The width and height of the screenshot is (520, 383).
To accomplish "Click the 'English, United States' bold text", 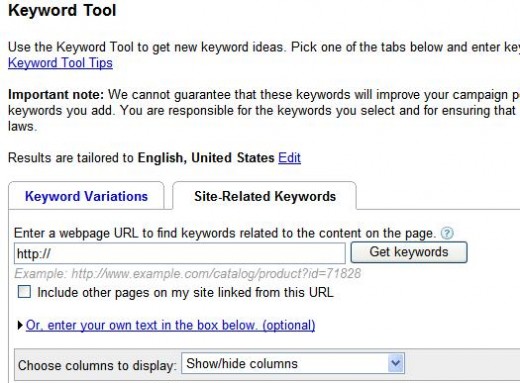I will coord(206,158).
